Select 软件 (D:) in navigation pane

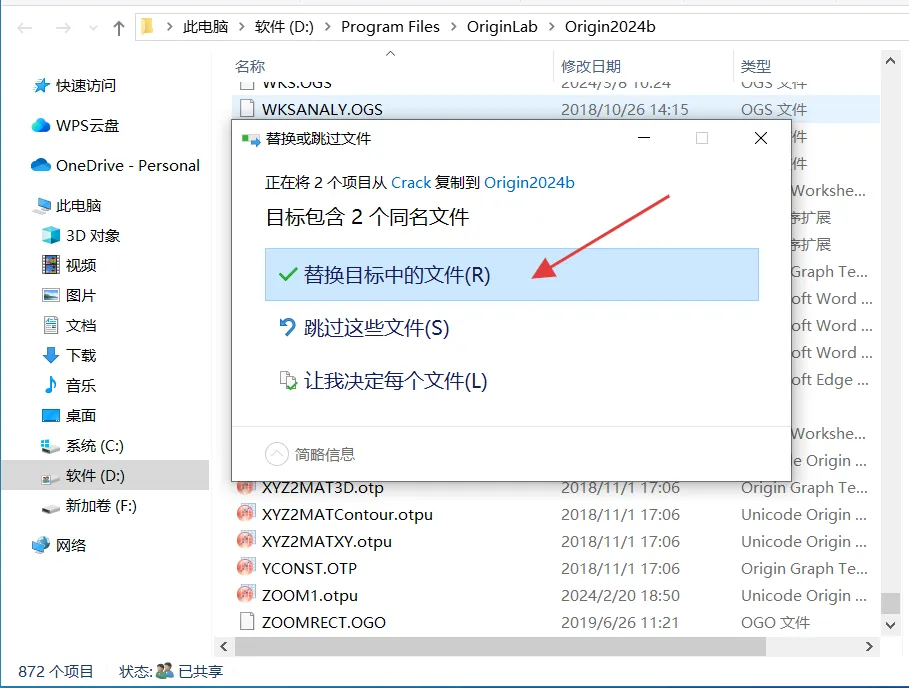tap(105, 475)
